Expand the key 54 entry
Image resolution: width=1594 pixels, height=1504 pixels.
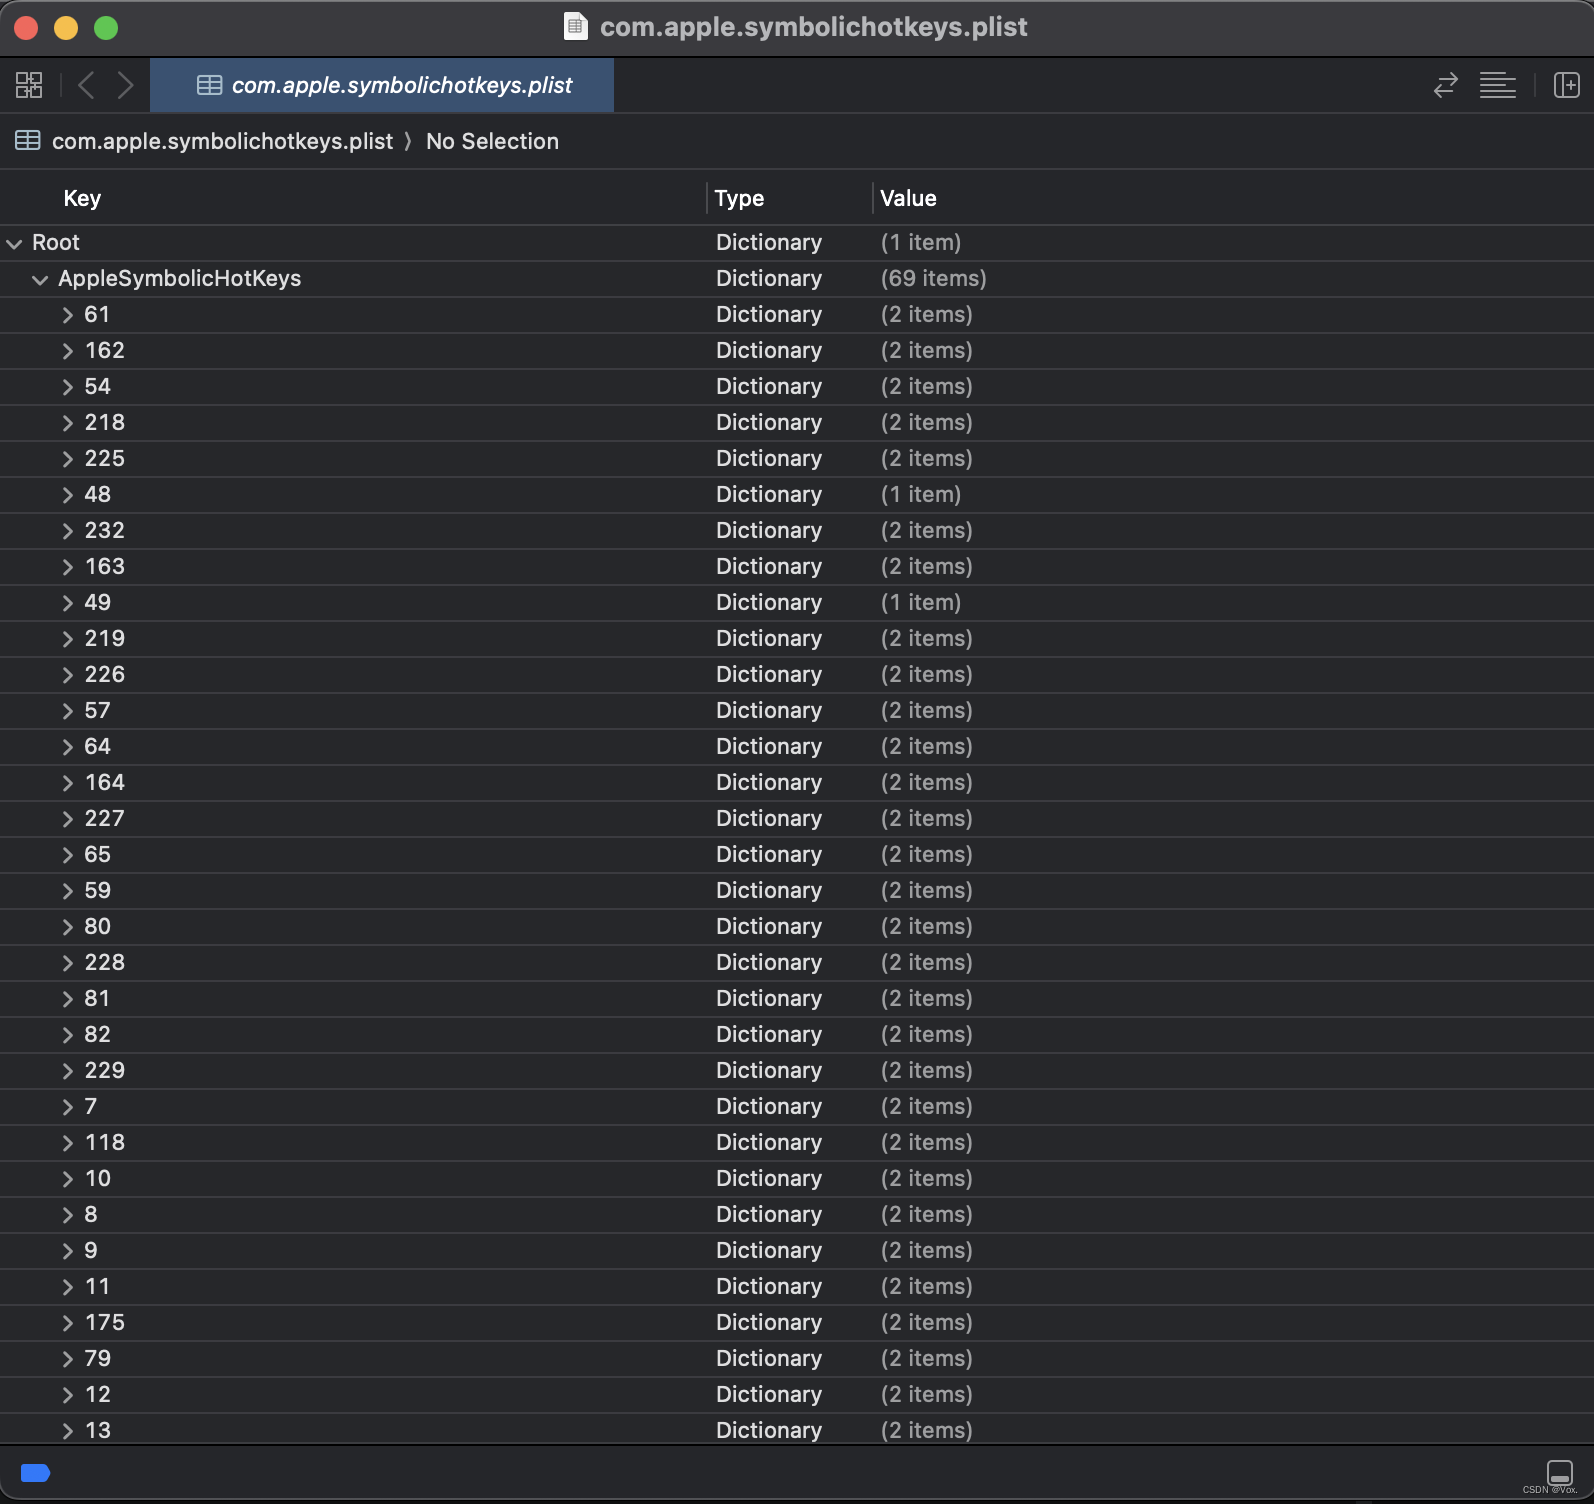click(x=67, y=387)
